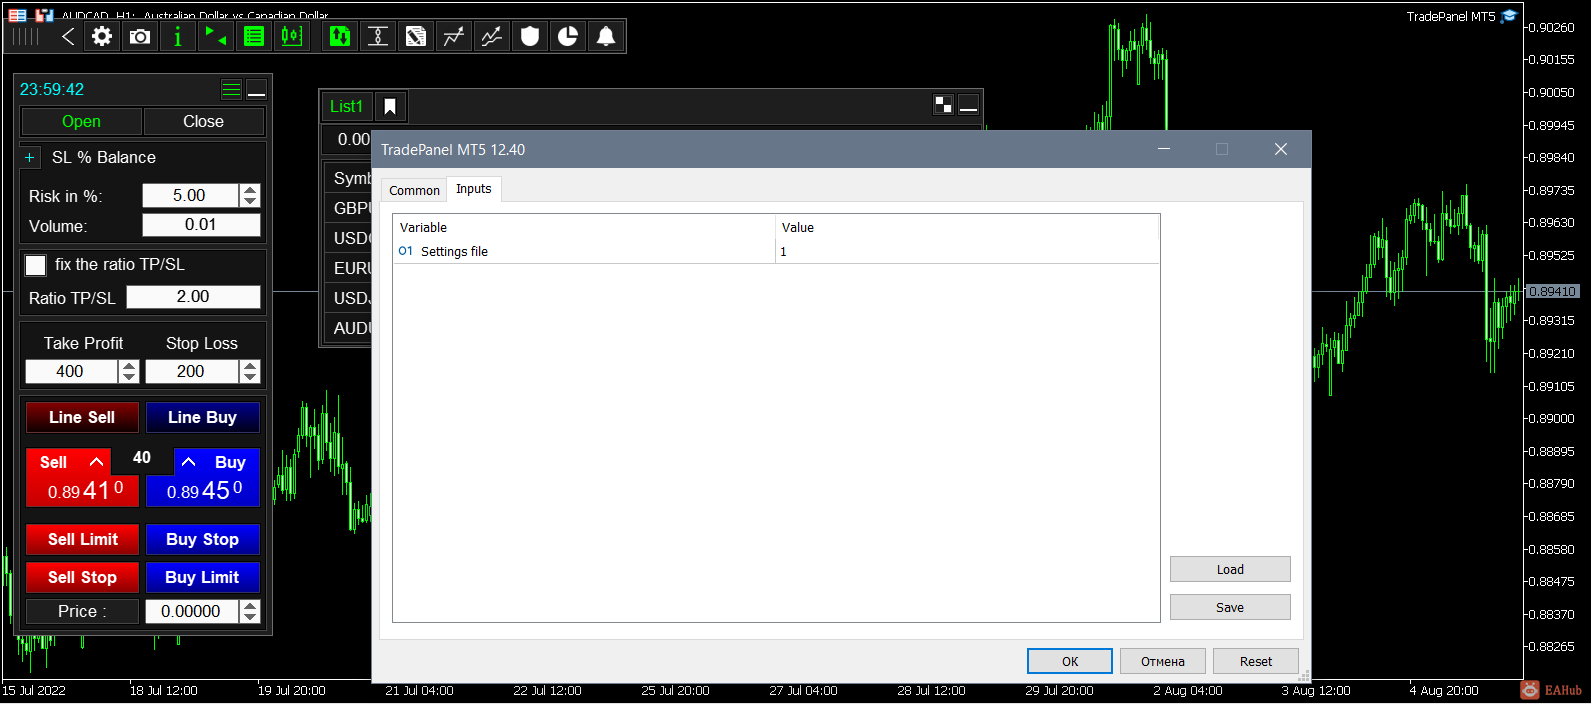
Task: Switch to the Close tab in trade panel
Action: [x=203, y=121]
